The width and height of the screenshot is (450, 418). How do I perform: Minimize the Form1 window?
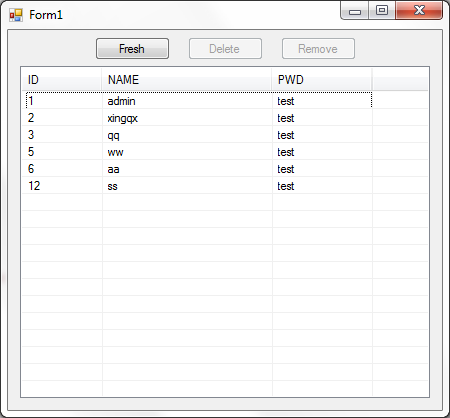[x=355, y=10]
